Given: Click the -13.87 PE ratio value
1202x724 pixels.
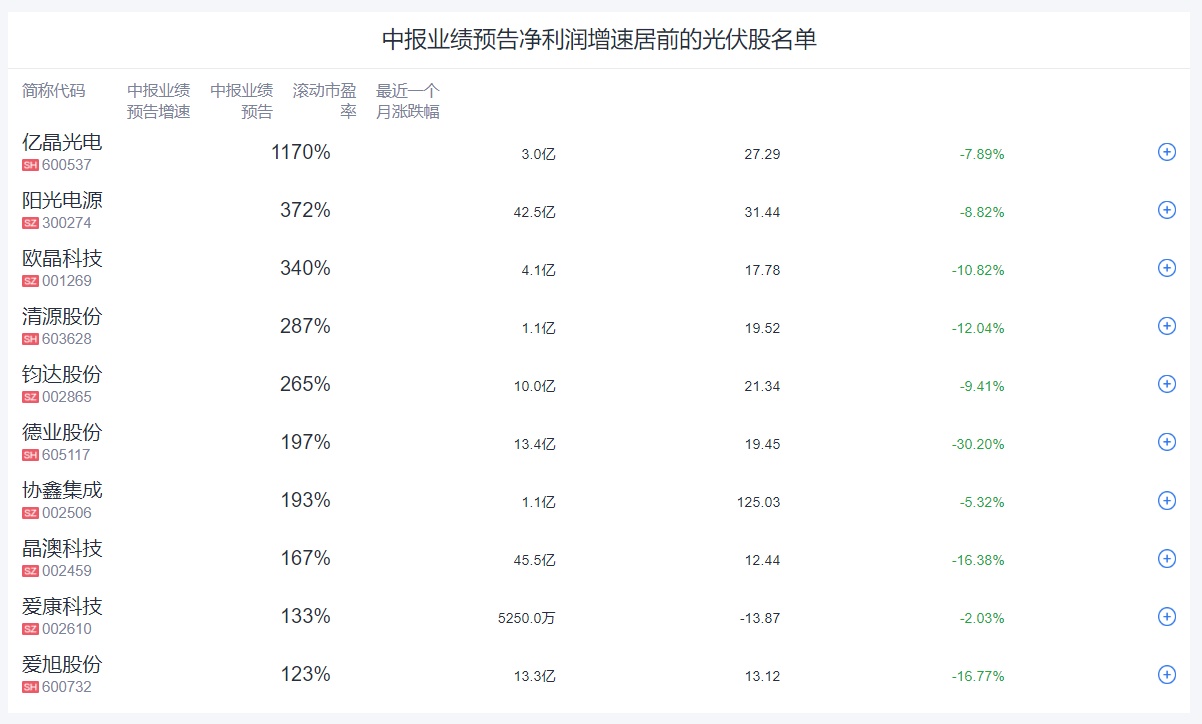Looking at the screenshot, I should (760, 618).
